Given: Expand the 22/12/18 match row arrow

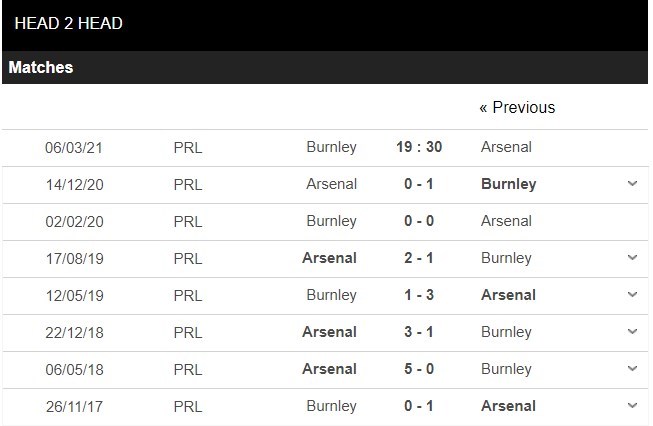Looking at the screenshot, I should (x=632, y=332).
